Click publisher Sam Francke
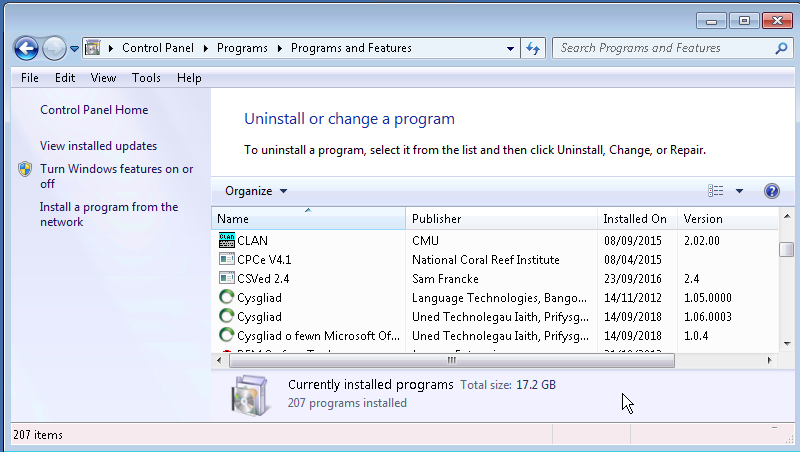The image size is (800, 452). 445,279
